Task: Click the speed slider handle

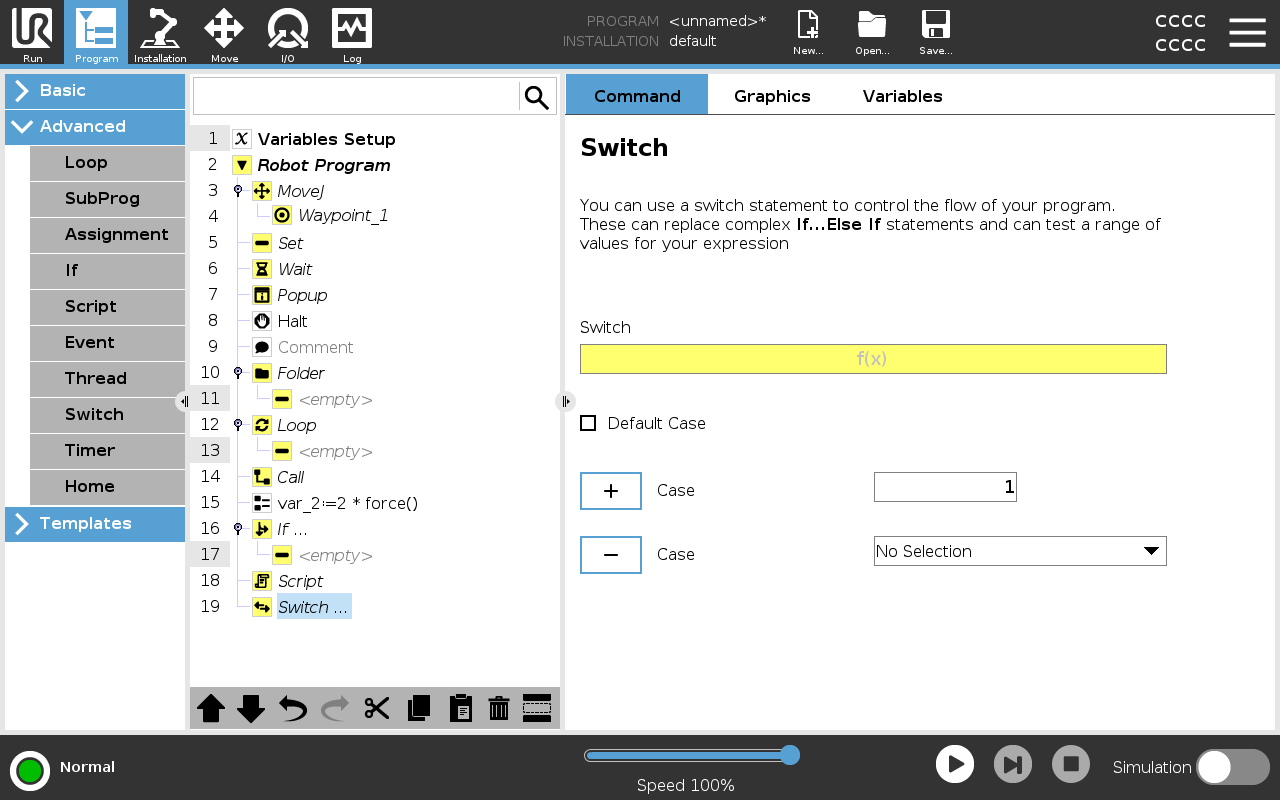Action: pyautogui.click(x=789, y=755)
